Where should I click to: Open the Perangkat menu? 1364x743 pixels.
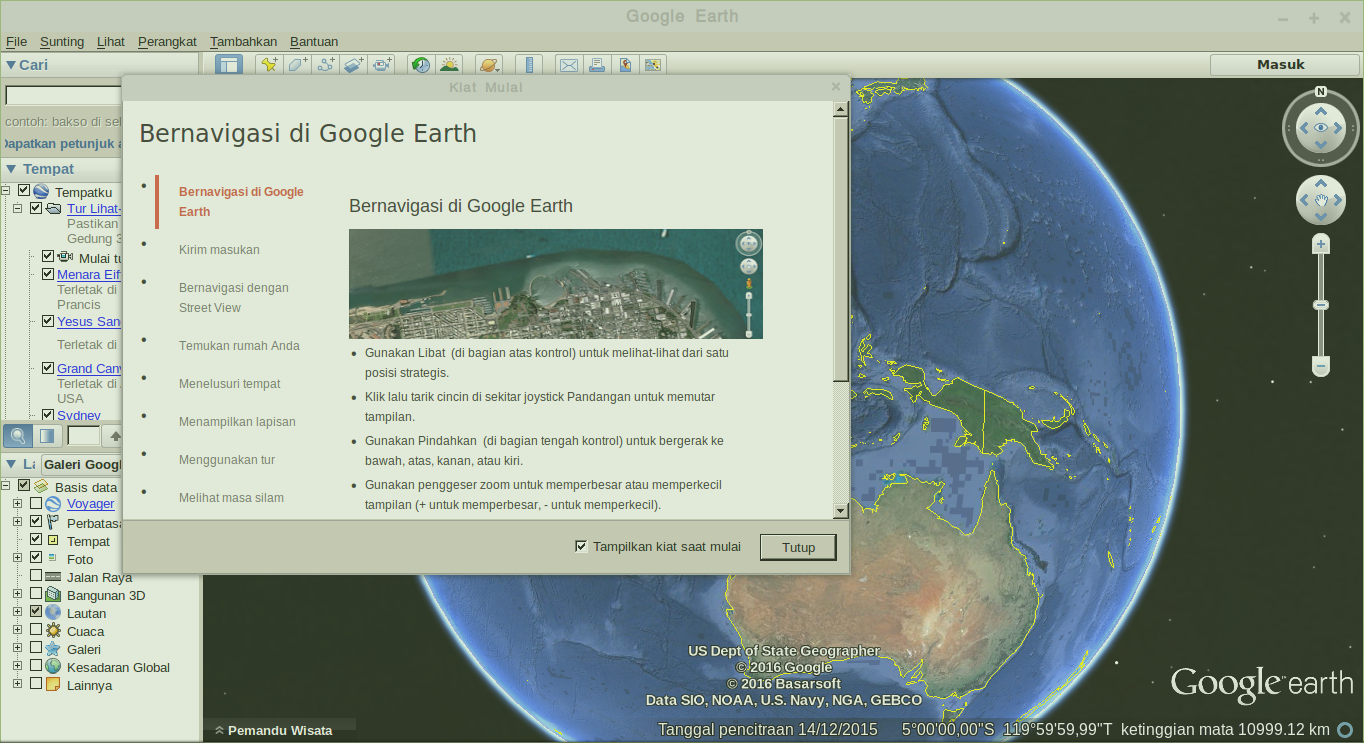pyautogui.click(x=166, y=41)
